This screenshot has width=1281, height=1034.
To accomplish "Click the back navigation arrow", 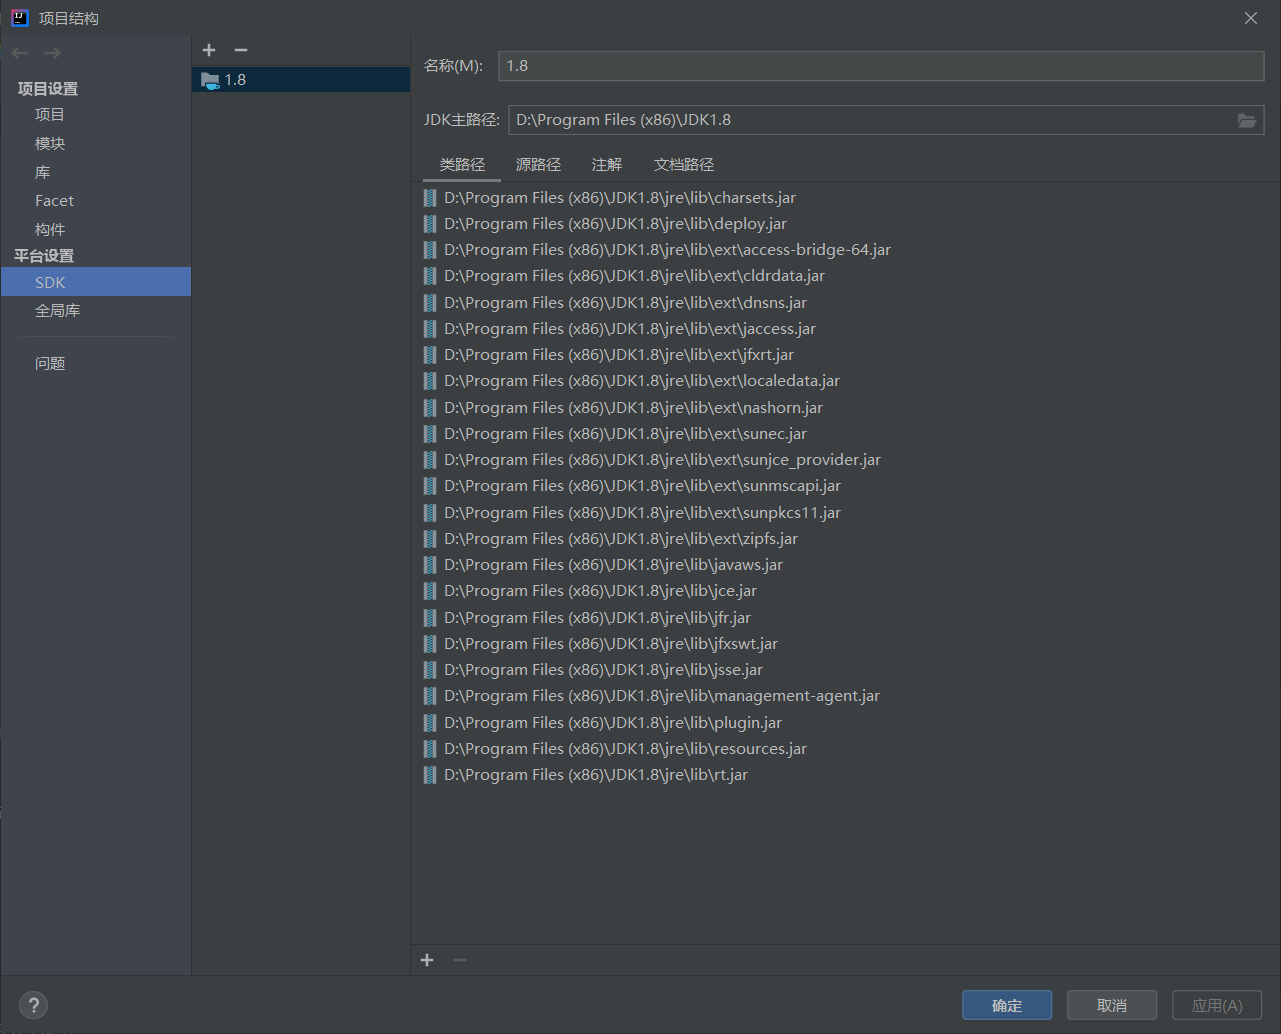I will point(18,52).
